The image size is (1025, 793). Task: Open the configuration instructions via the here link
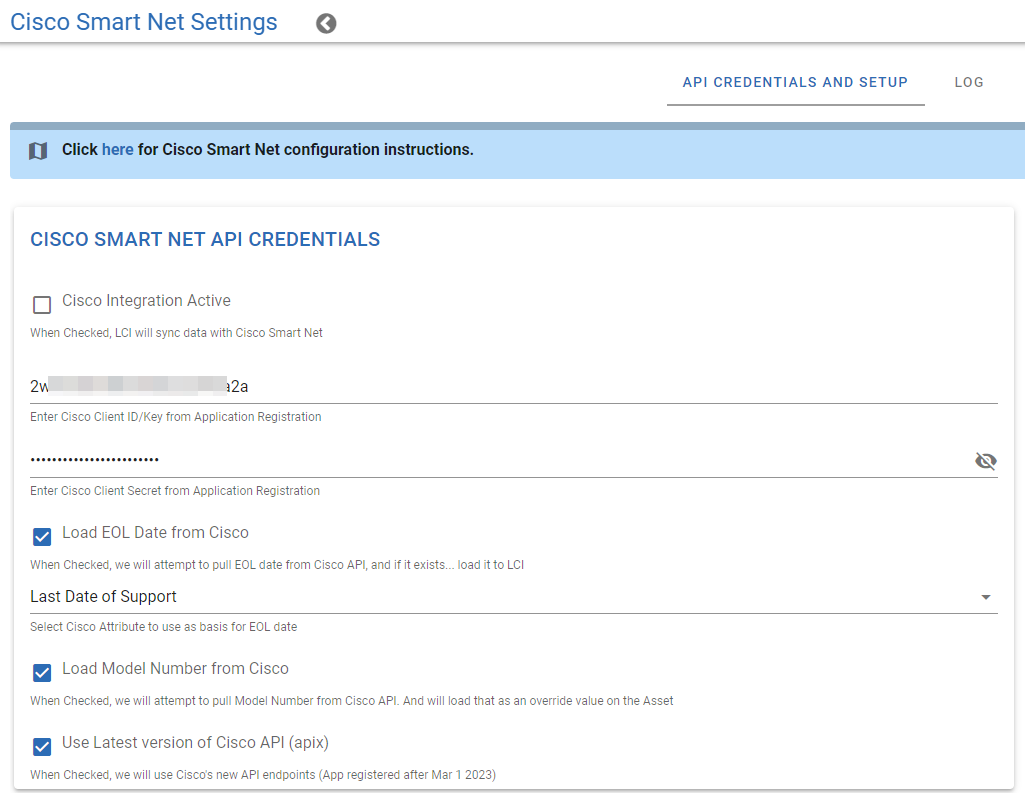pos(117,149)
